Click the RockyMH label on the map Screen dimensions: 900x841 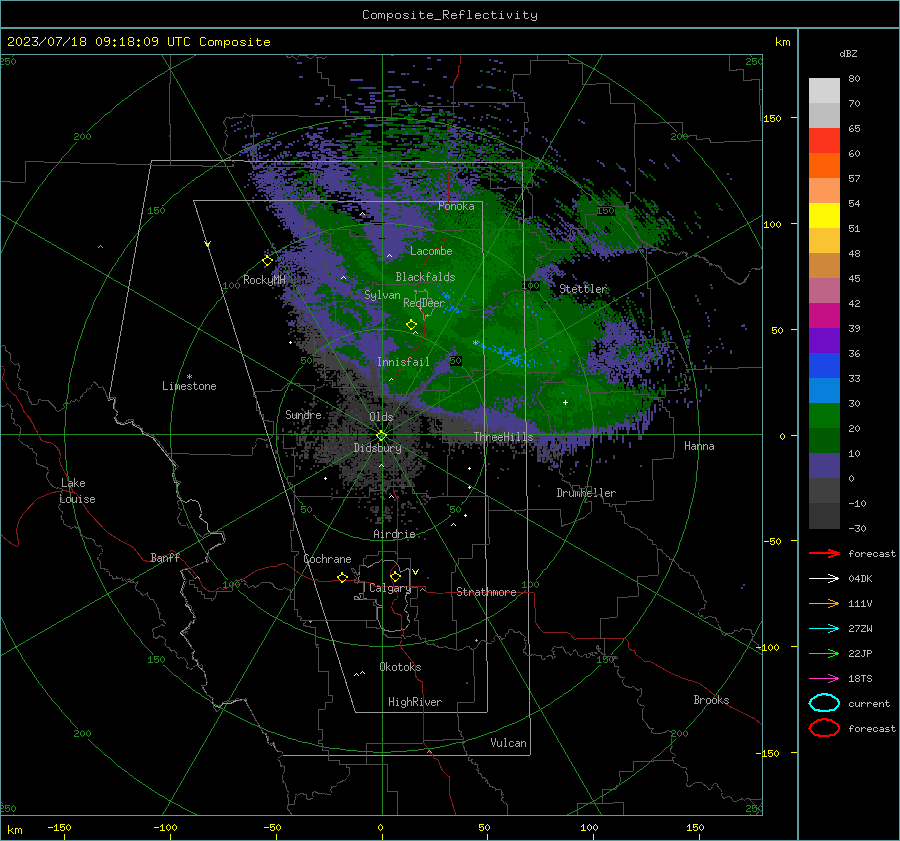(x=264, y=280)
